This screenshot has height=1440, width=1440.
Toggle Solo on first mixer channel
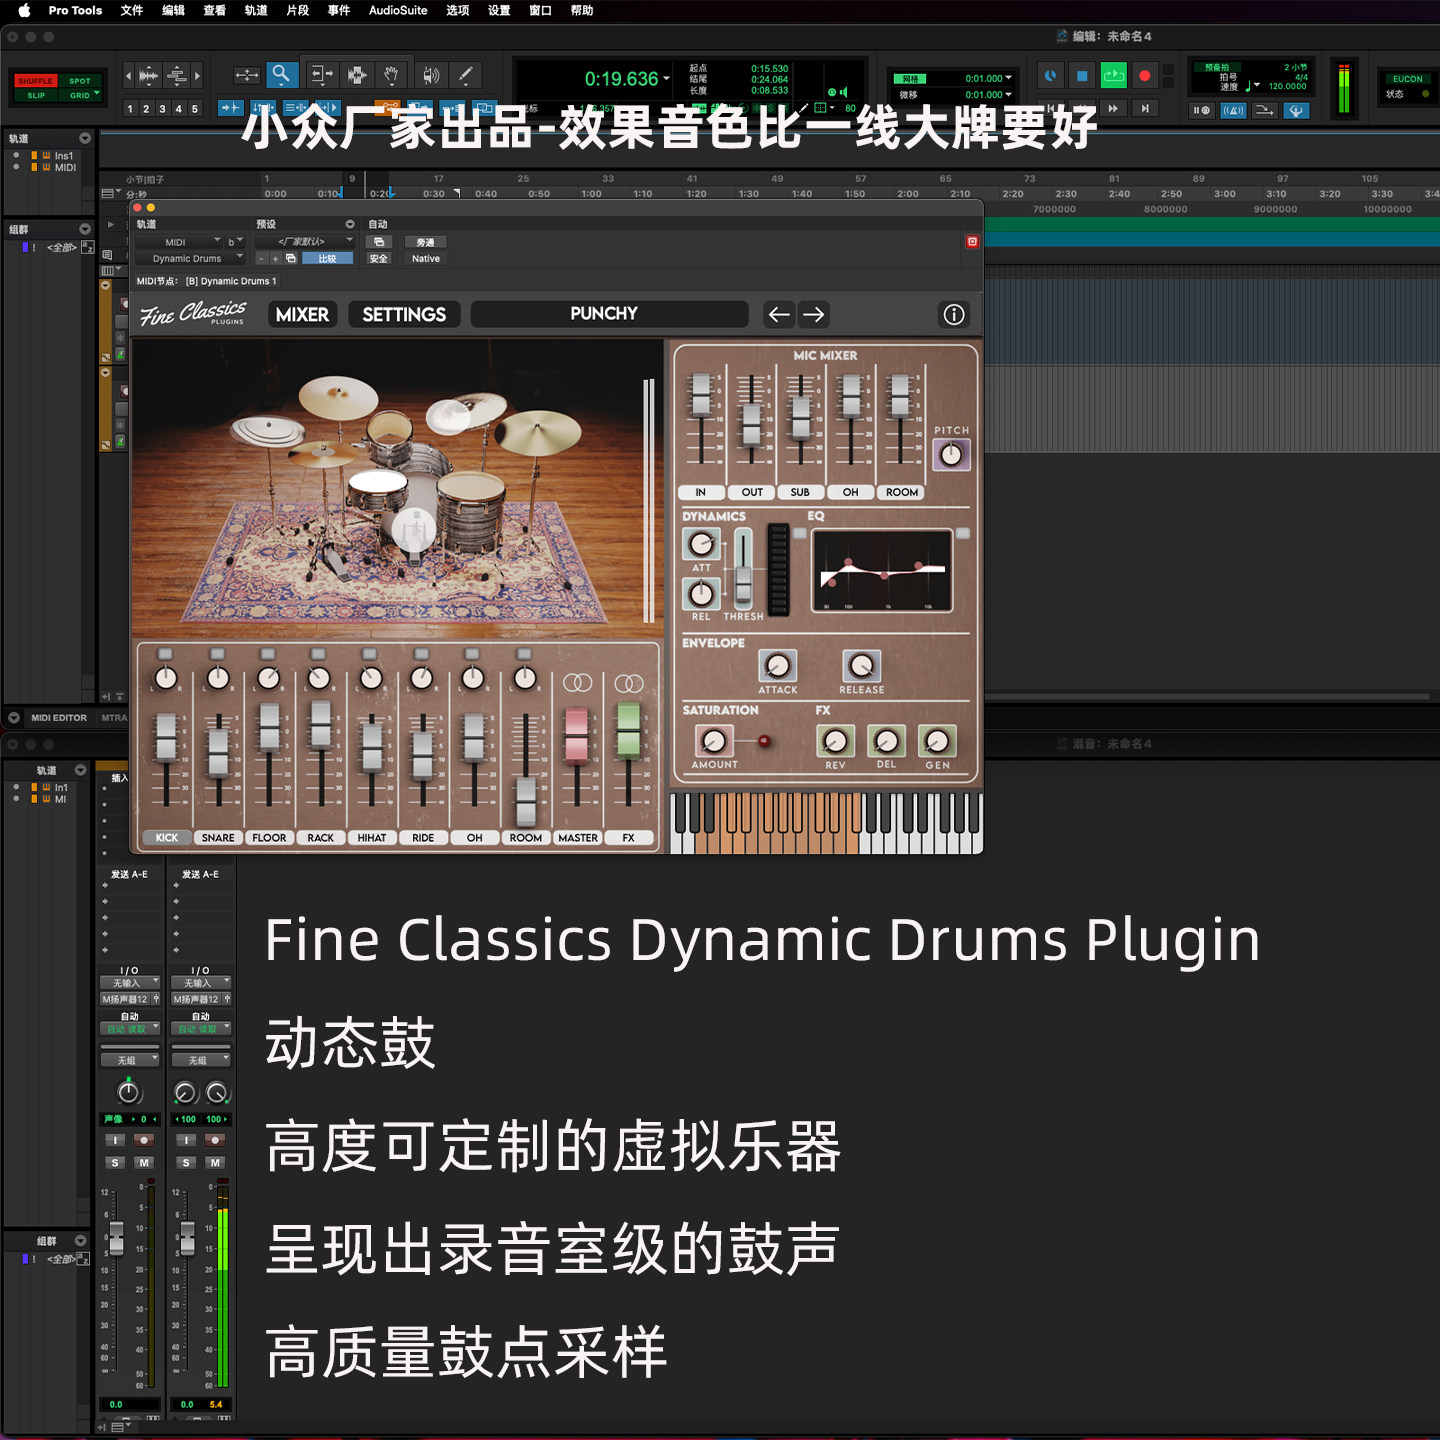point(115,1163)
